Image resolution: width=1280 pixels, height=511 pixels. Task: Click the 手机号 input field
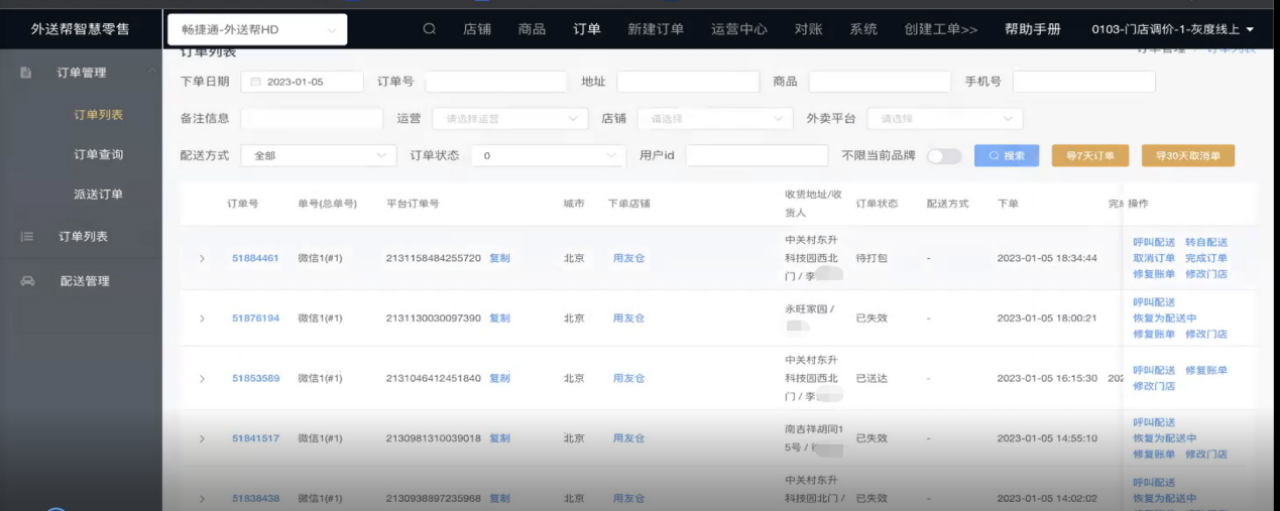click(x=1083, y=82)
